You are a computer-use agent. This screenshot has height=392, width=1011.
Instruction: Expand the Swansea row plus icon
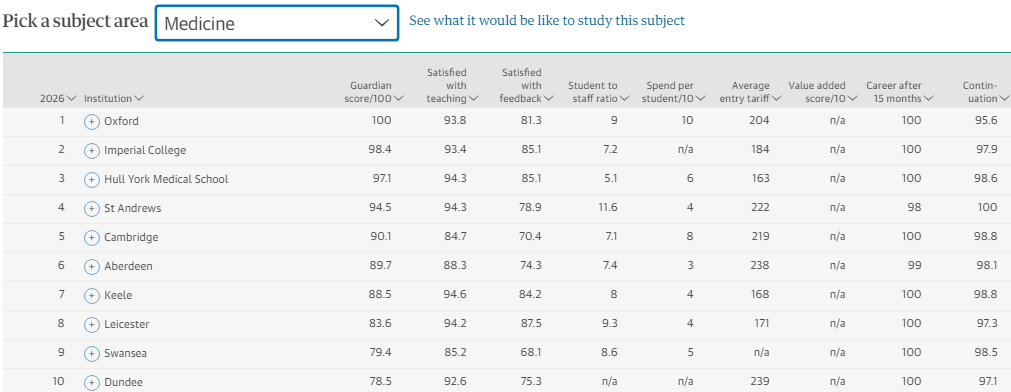click(x=92, y=353)
